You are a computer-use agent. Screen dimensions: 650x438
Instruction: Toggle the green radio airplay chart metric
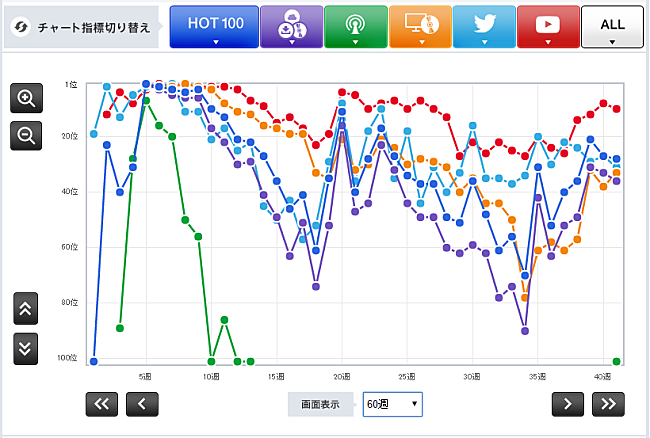(355, 27)
